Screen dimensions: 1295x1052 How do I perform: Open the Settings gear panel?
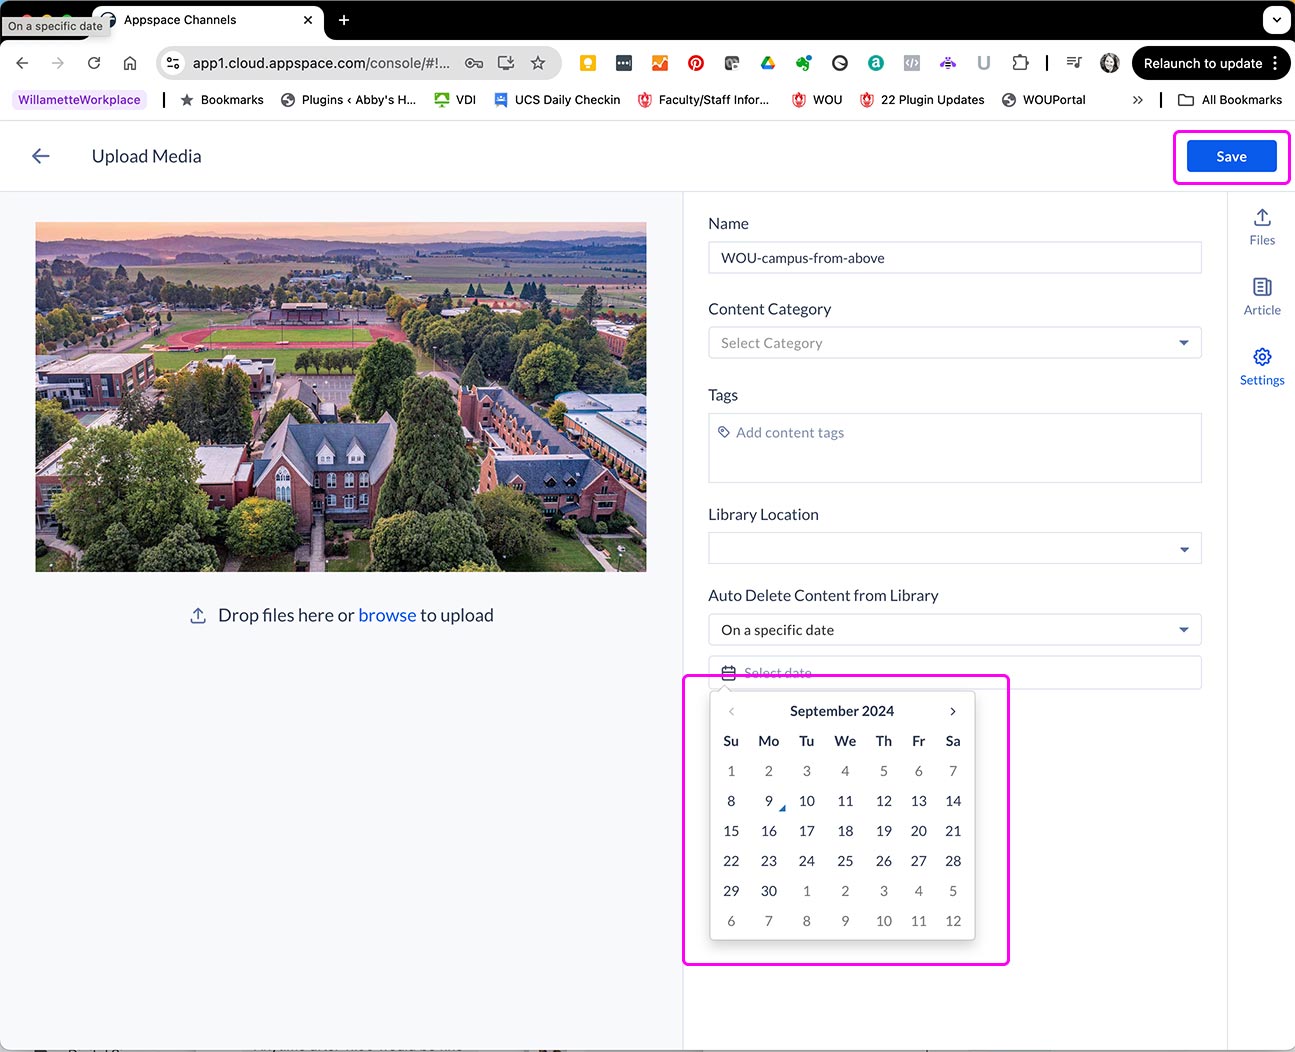click(x=1262, y=366)
